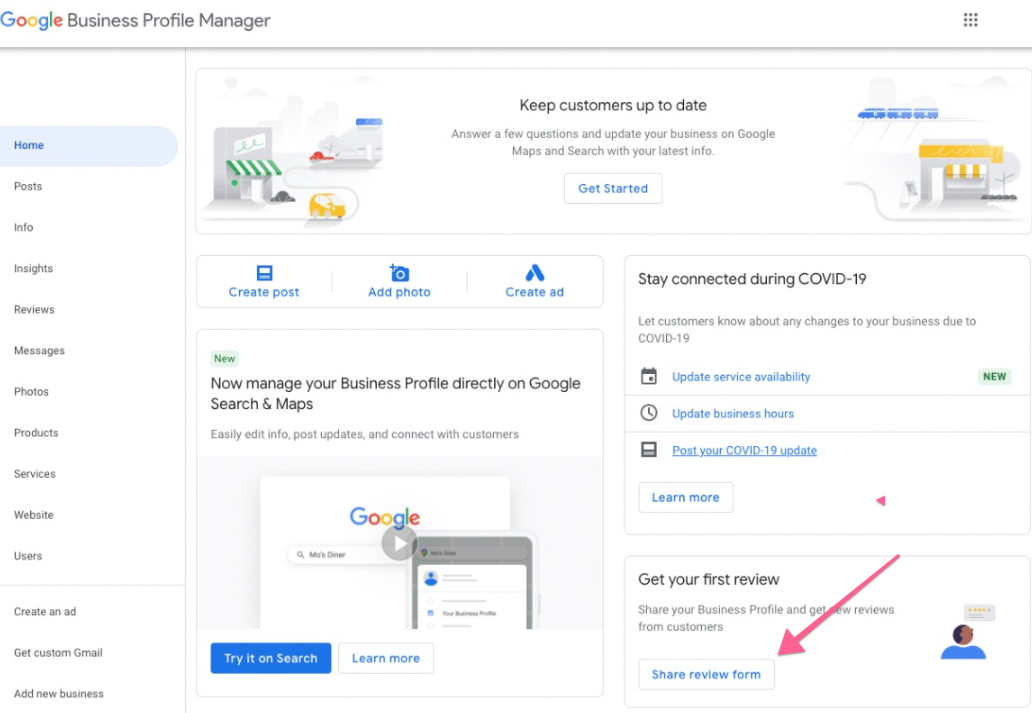Click the Share review form button

click(706, 674)
